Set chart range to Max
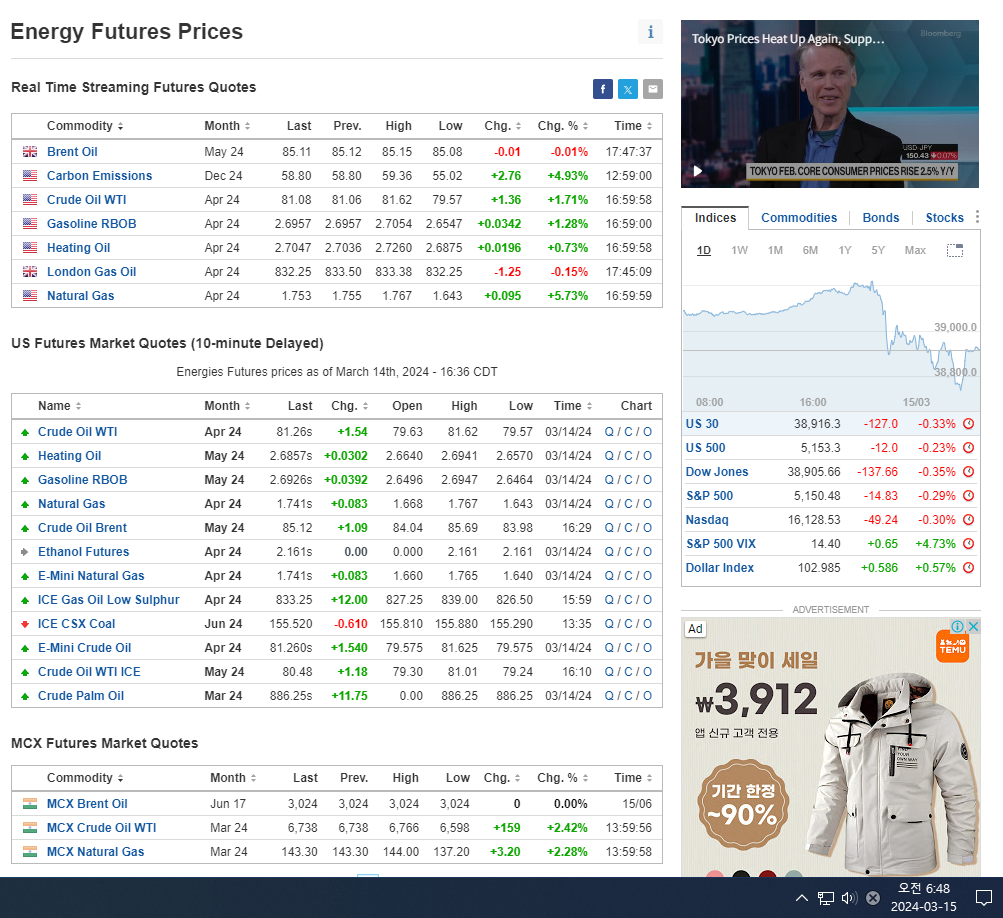Image resolution: width=1003 pixels, height=918 pixels. 915,250
